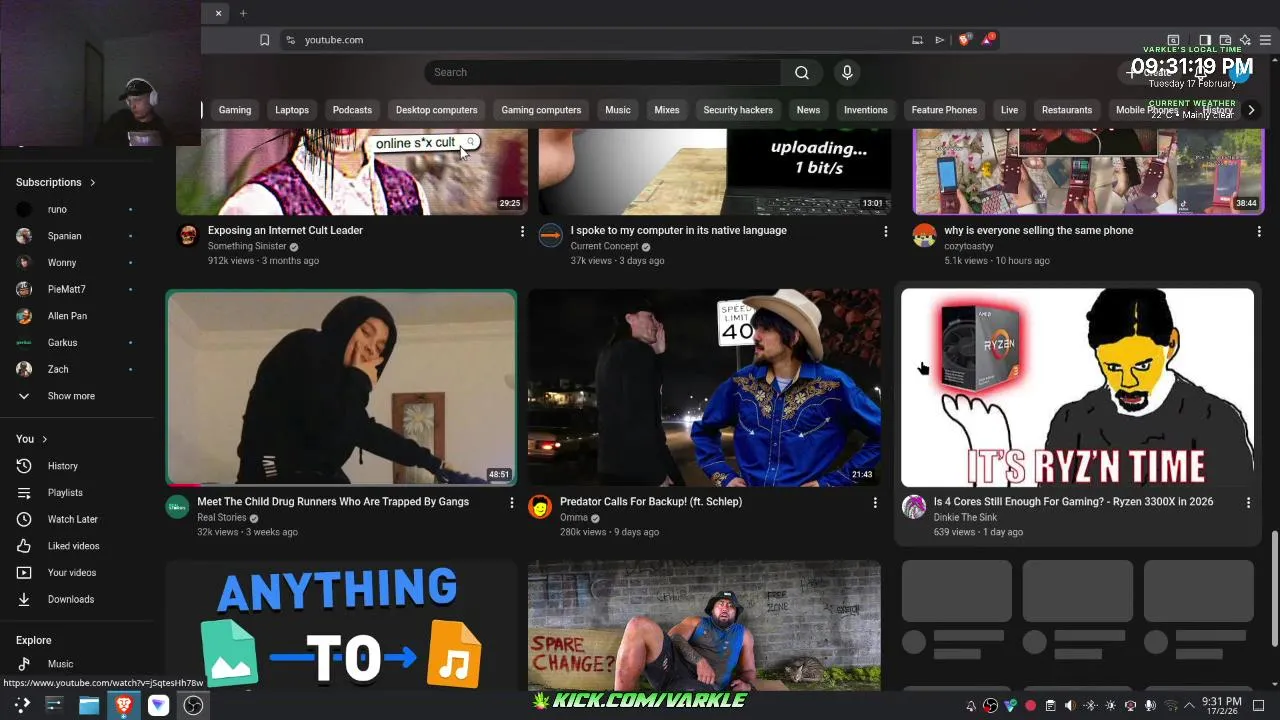Screen dimensions: 1280x720
Task: Select the Security hackers chip
Action: pos(738,110)
